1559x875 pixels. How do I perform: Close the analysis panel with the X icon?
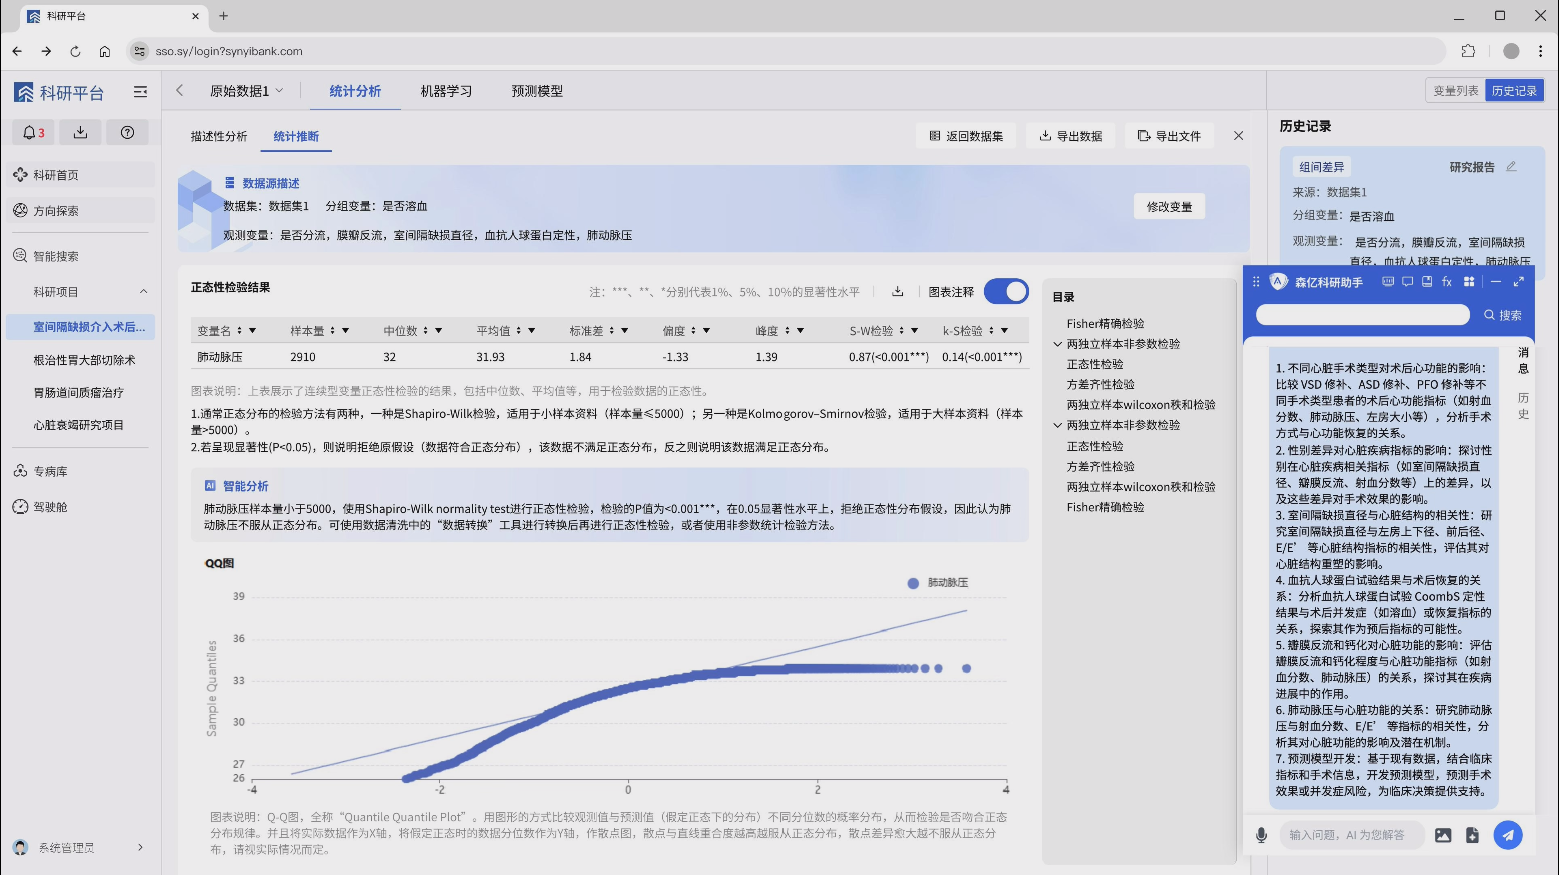(x=1238, y=136)
